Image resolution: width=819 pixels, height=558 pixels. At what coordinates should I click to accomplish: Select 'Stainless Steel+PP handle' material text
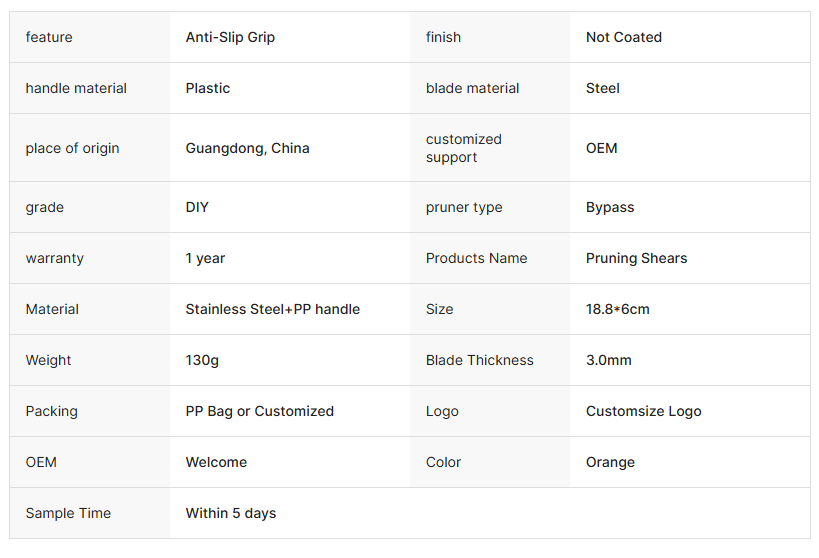(x=272, y=309)
